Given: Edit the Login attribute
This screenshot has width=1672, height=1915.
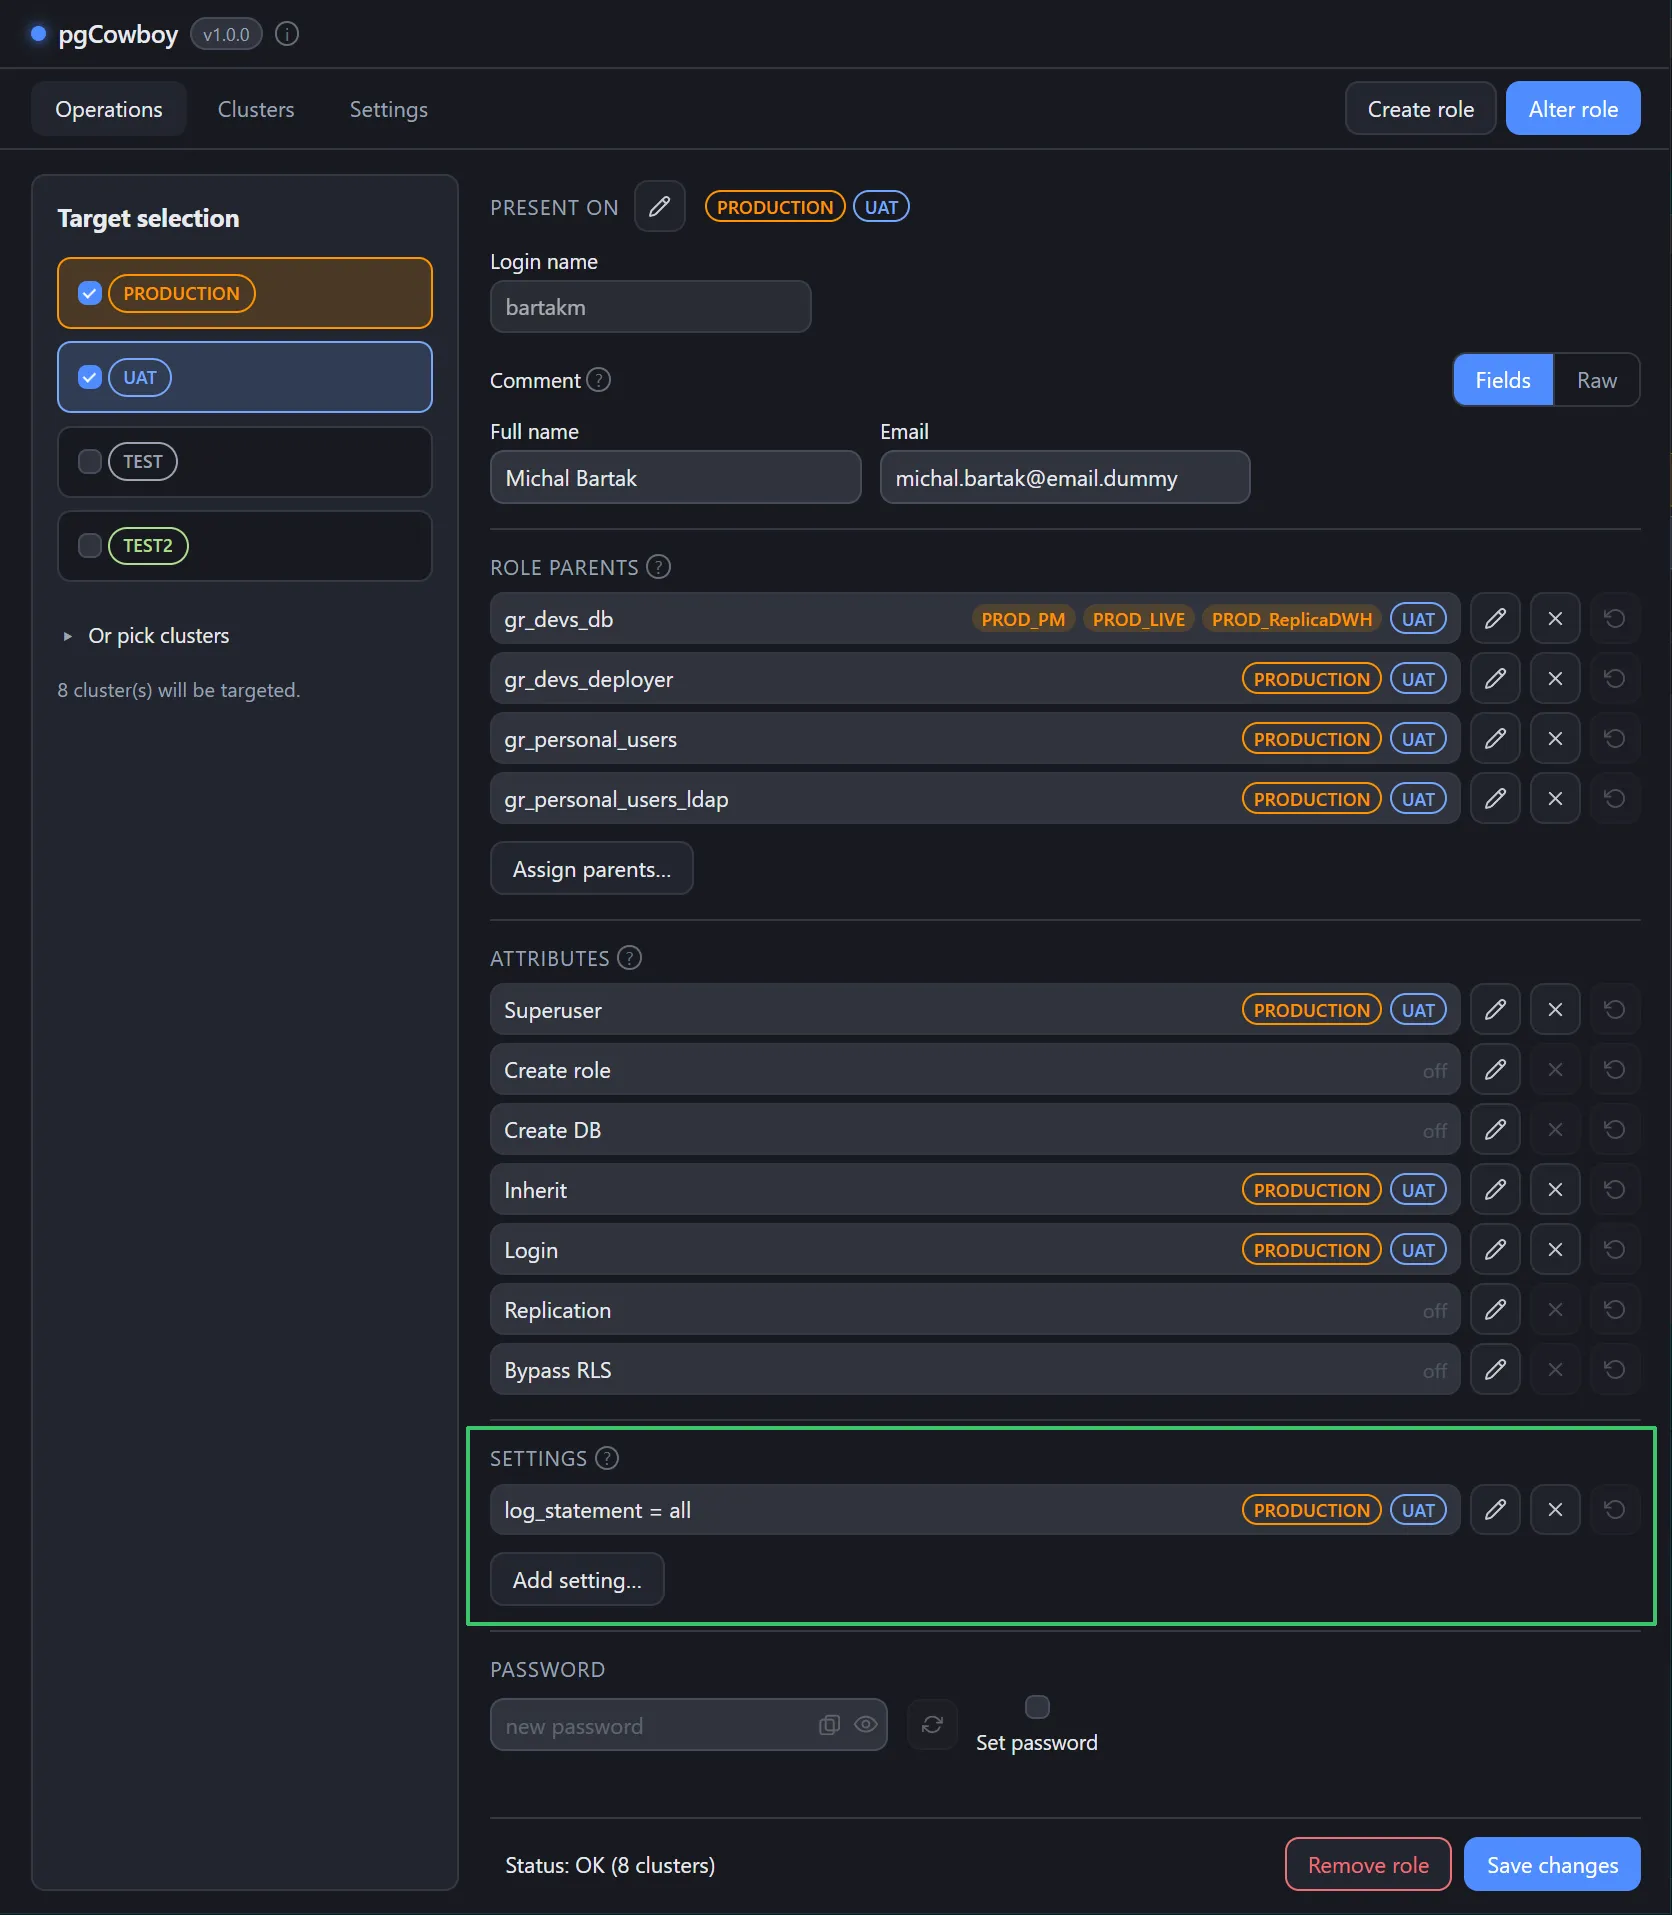Looking at the screenshot, I should click(1495, 1250).
